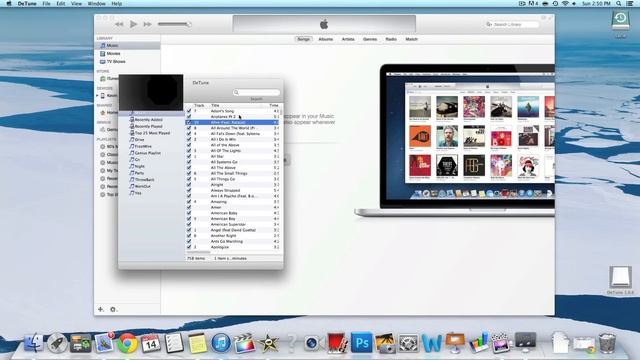Open iTunes from the Dock

click(x=221, y=343)
